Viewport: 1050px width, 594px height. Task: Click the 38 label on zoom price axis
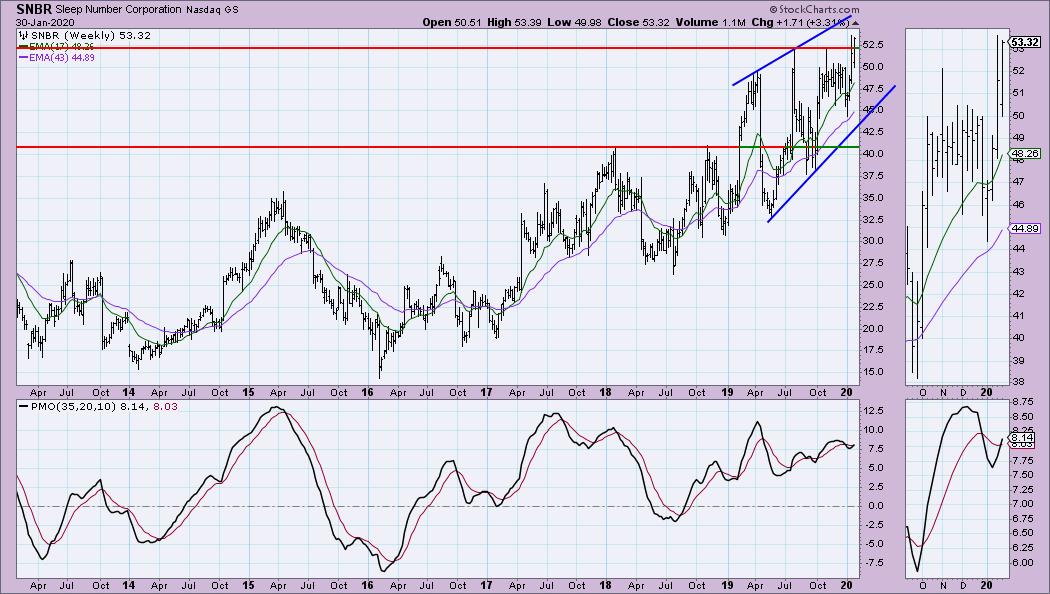click(1018, 382)
